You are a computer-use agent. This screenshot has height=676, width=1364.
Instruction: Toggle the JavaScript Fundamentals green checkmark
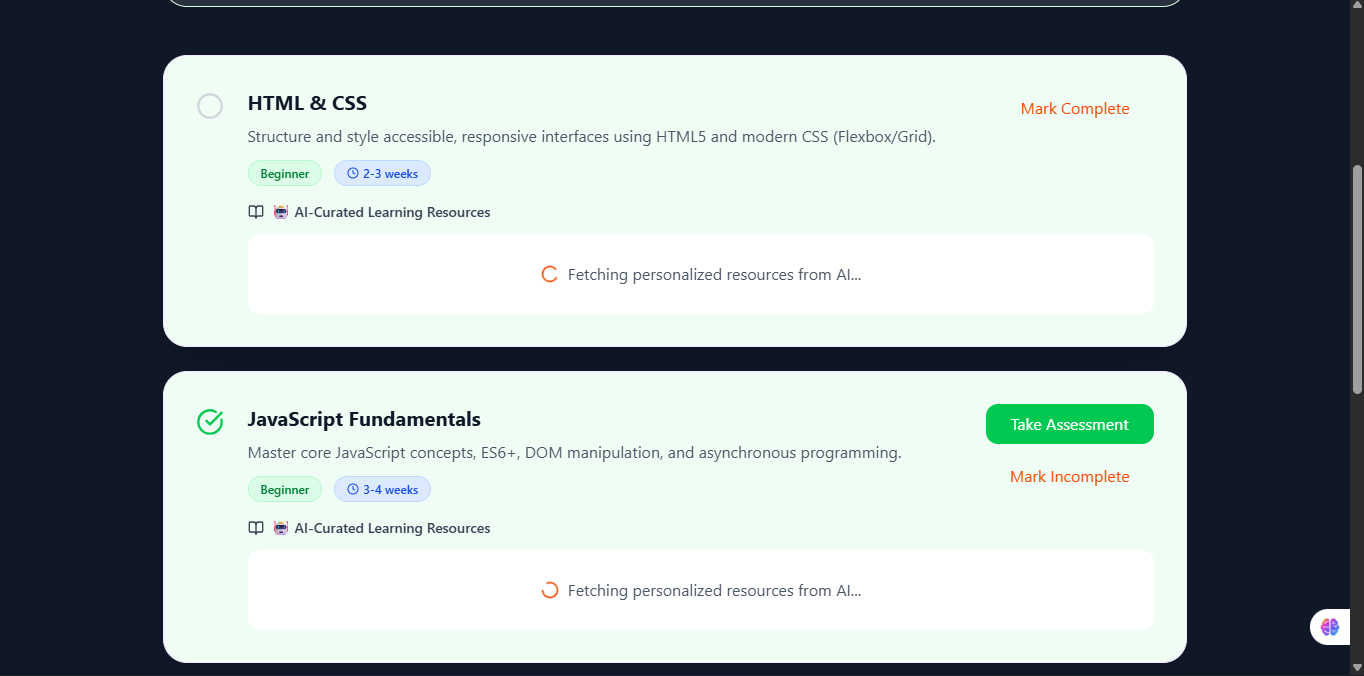click(x=210, y=422)
